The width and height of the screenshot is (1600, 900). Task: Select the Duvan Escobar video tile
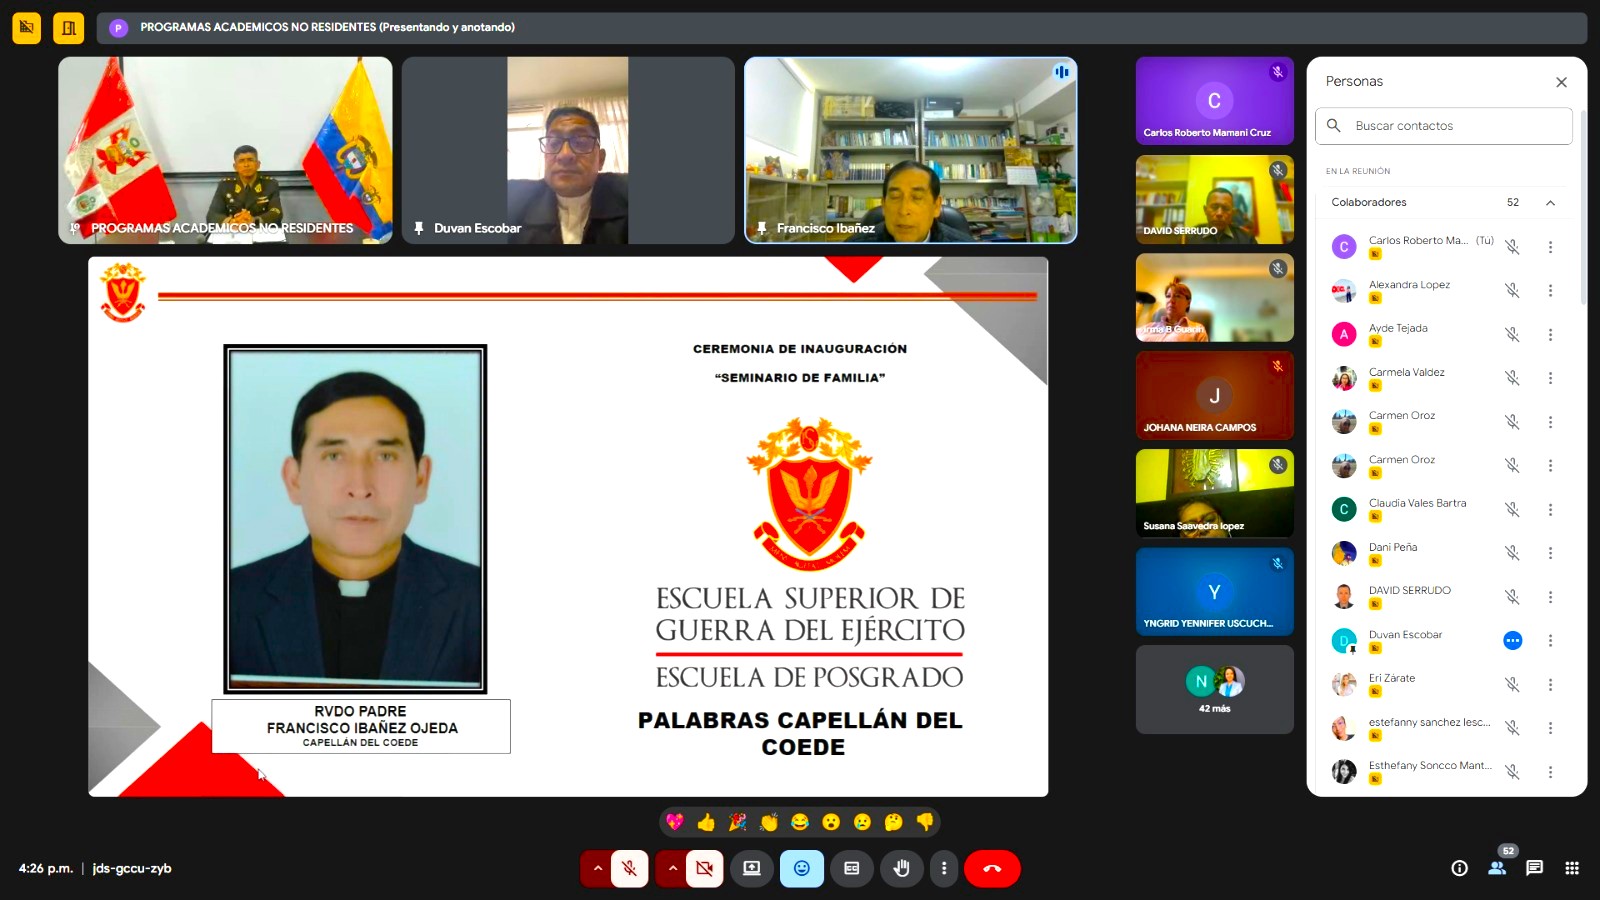coord(568,150)
